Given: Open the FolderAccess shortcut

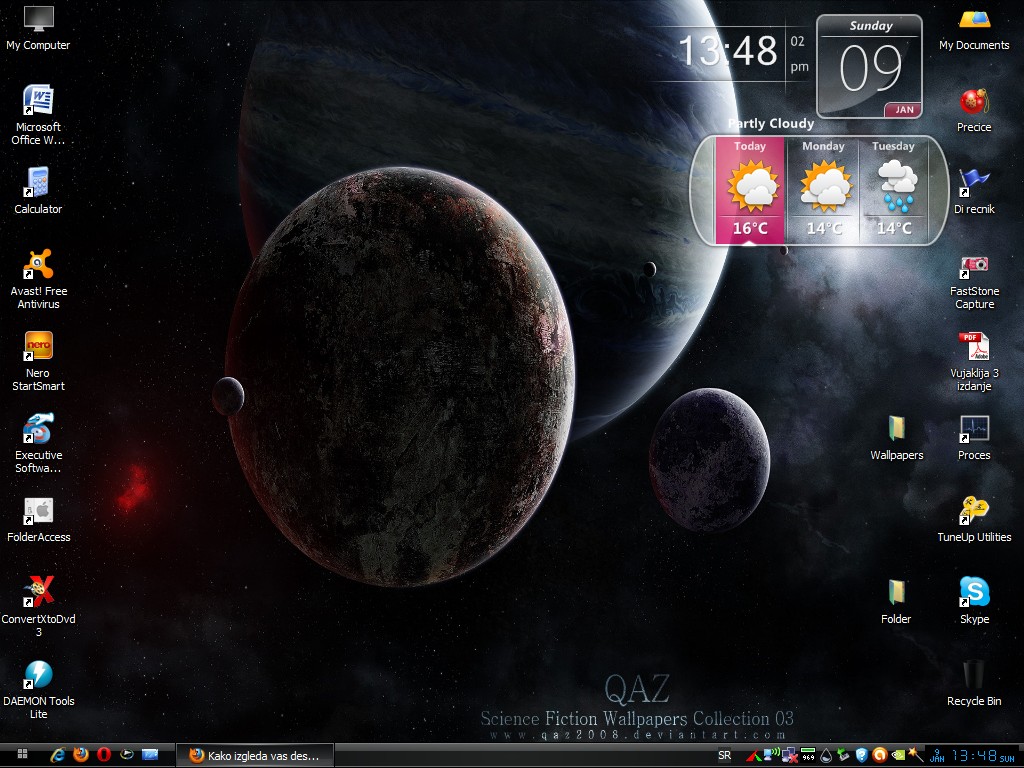Looking at the screenshot, I should 38,520.
